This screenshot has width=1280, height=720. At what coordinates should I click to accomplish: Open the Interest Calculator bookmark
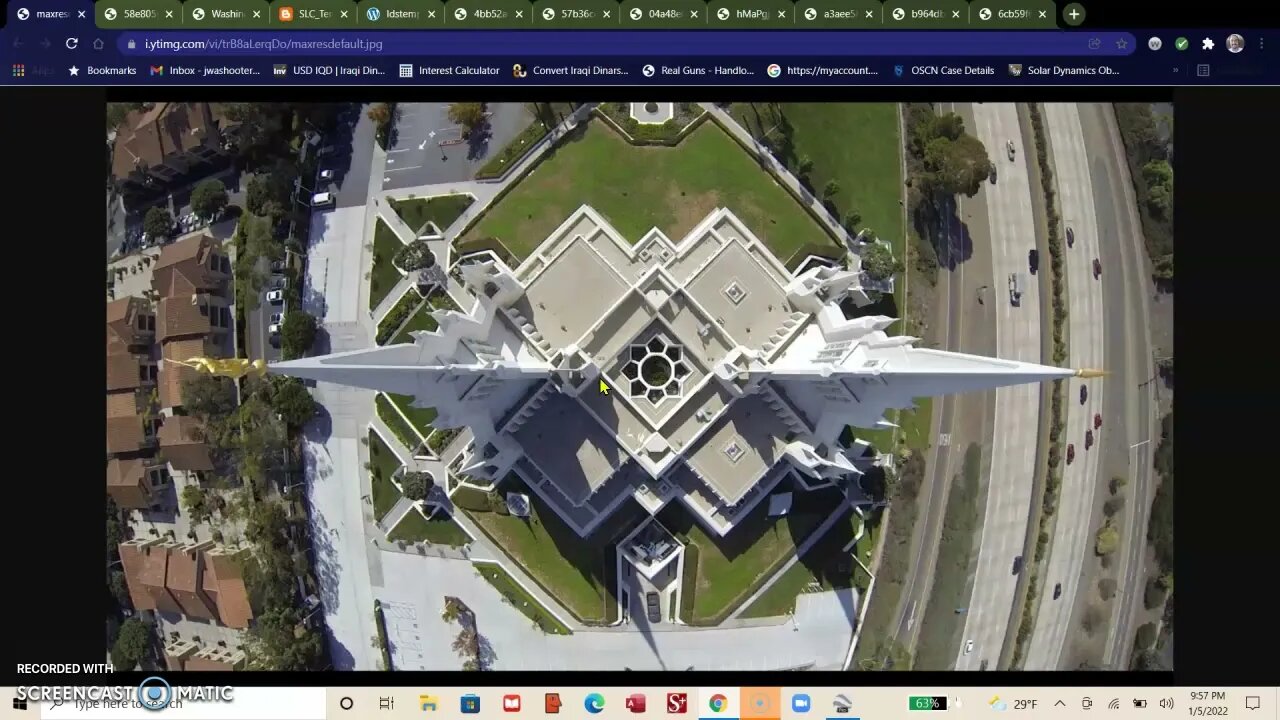(449, 71)
